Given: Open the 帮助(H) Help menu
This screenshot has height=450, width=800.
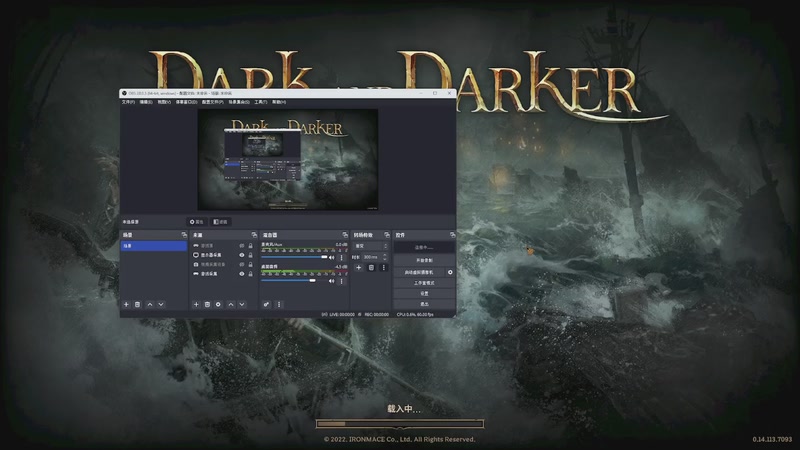Looking at the screenshot, I should [x=279, y=102].
